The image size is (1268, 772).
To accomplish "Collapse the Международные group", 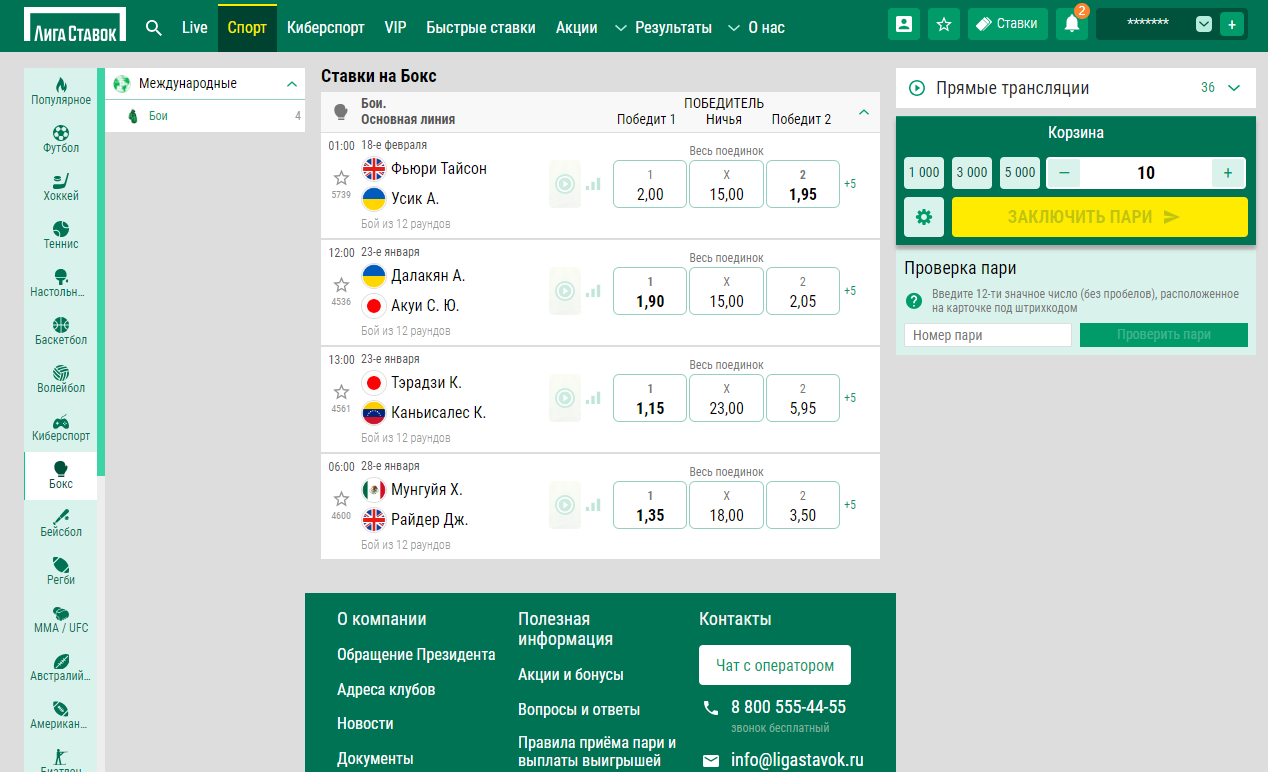I will coord(291,84).
